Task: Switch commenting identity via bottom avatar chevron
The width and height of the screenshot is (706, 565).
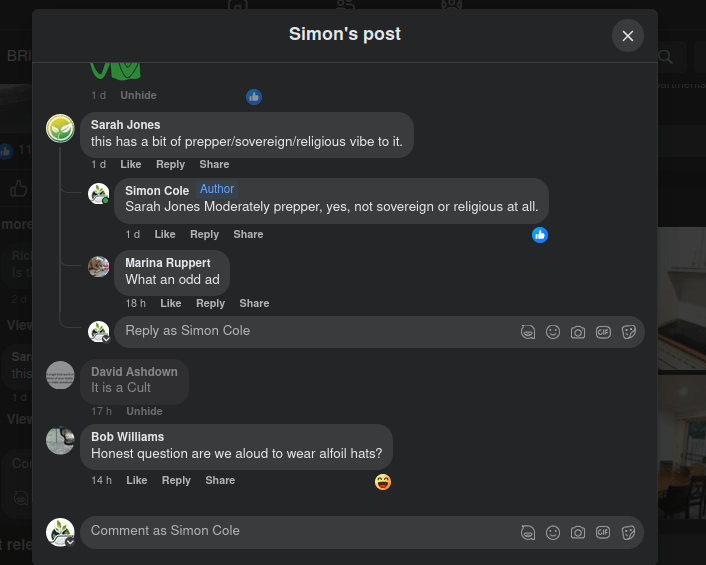Action: pyautogui.click(x=70, y=542)
